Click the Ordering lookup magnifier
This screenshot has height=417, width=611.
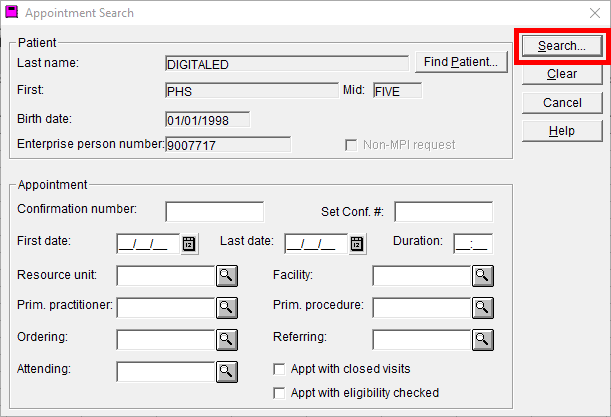(x=227, y=340)
